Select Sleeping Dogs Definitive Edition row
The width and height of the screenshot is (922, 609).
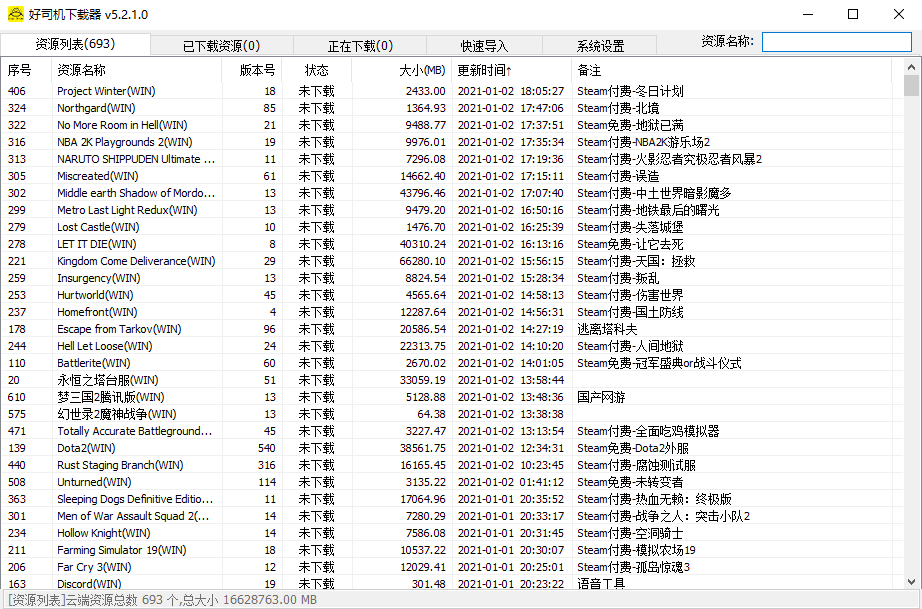(452, 500)
